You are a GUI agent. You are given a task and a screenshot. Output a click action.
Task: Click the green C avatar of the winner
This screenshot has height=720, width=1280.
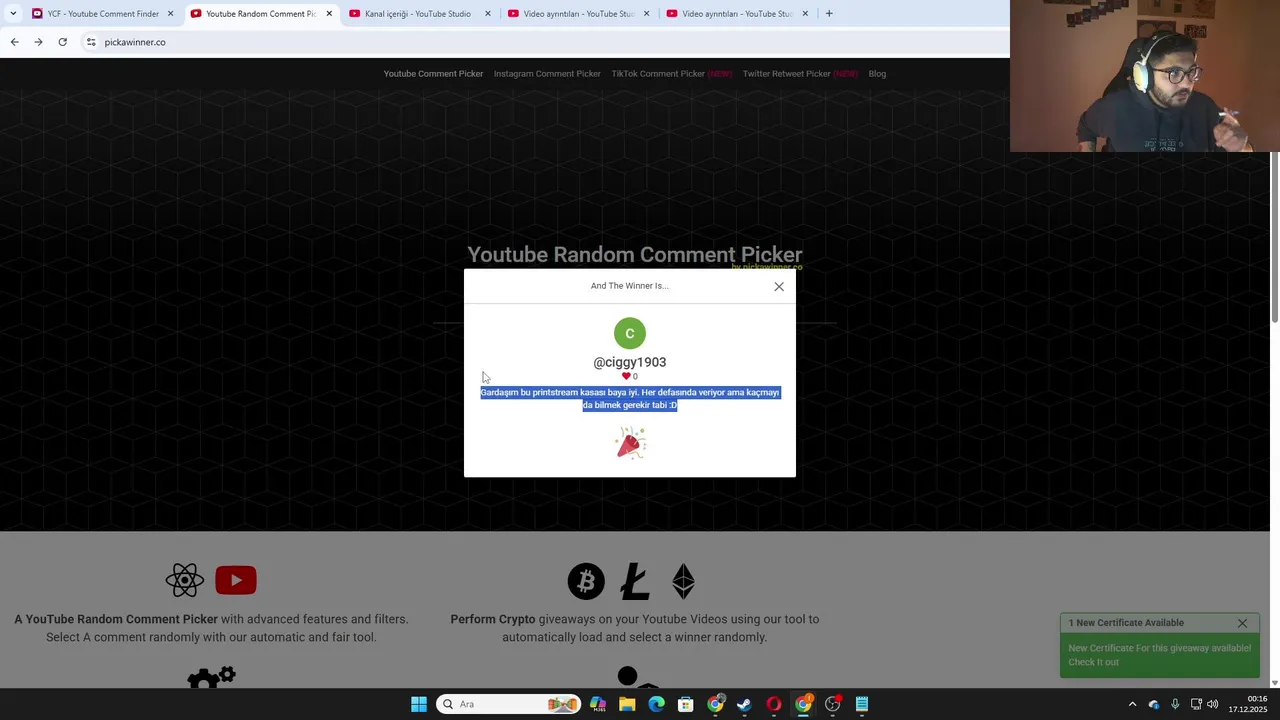click(x=630, y=333)
